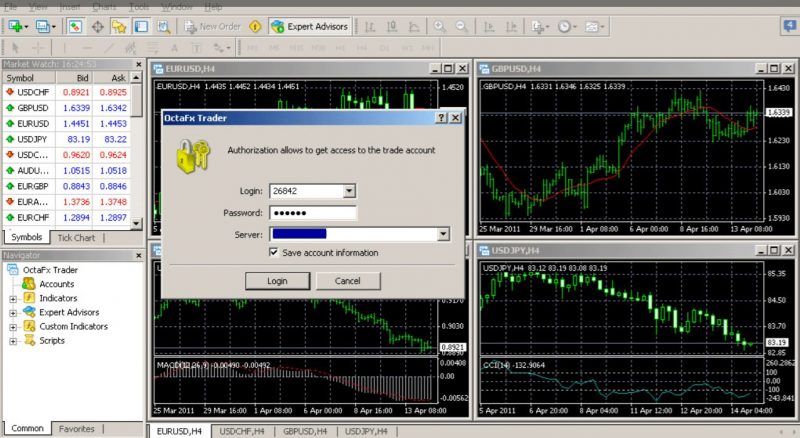Select the Equidistant Channel tool
Image resolution: width=800 pixels, height=438 pixels.
pyautogui.click(x=131, y=48)
